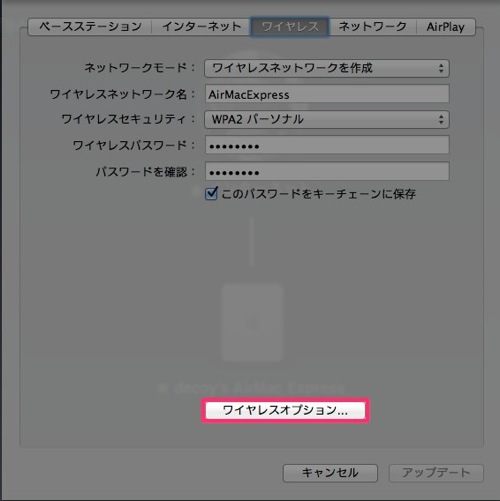The width and height of the screenshot is (500, 501).
Task: Go to the AirPlay tab
Action: (x=446, y=27)
